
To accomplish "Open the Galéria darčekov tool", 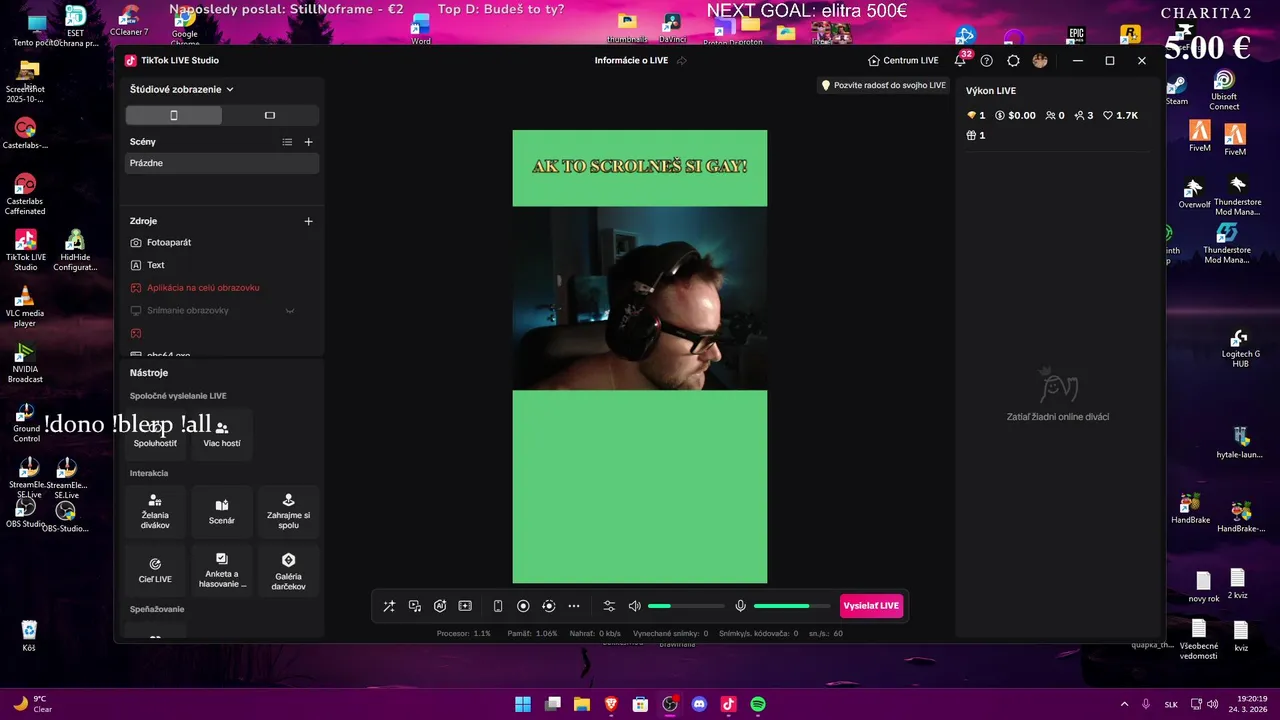I will (289, 570).
